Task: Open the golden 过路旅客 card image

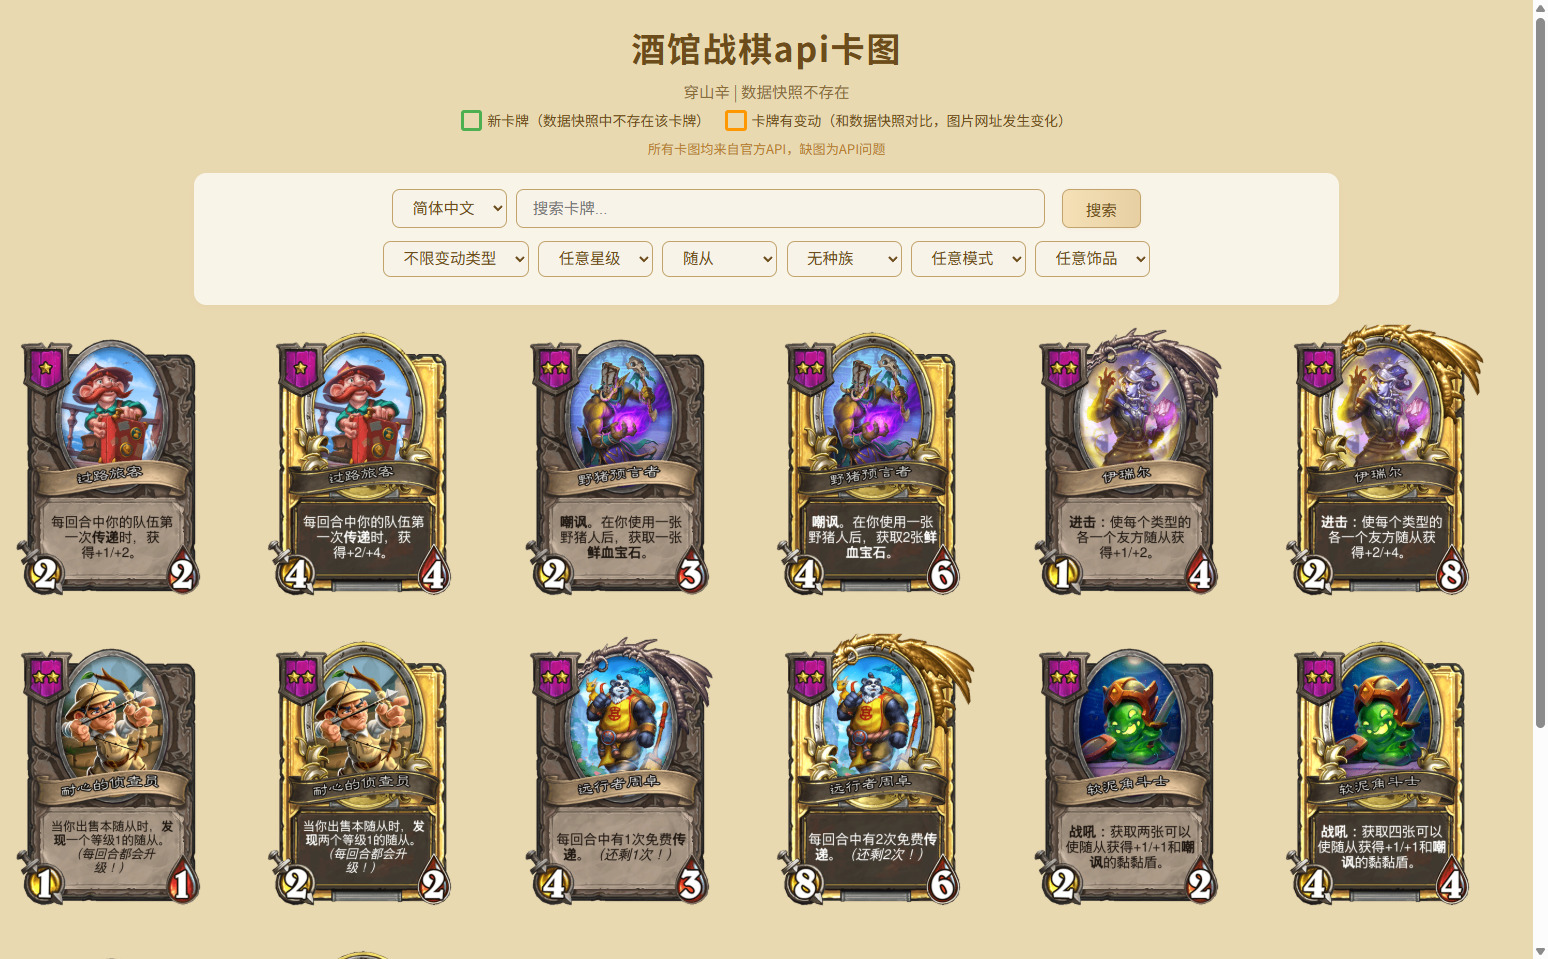Action: coord(361,463)
